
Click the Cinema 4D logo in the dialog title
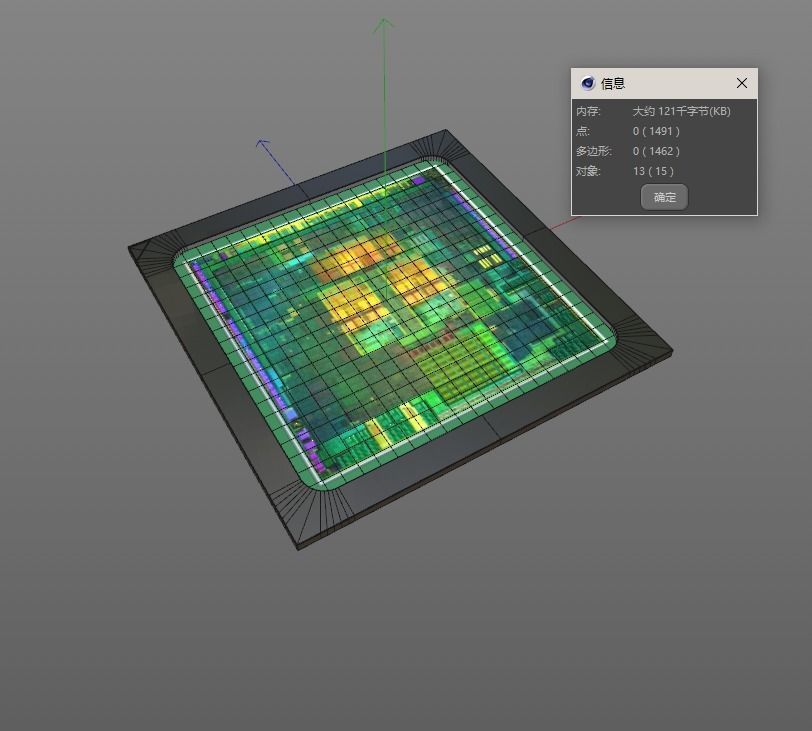[587, 83]
